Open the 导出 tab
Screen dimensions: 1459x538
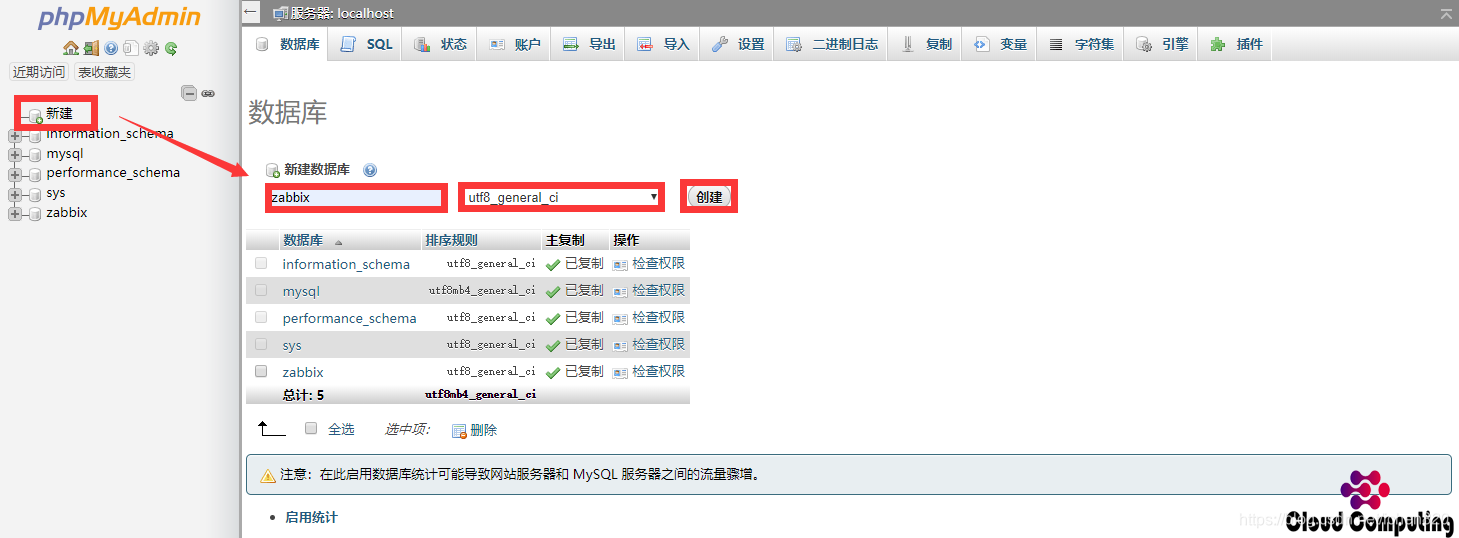pos(588,44)
